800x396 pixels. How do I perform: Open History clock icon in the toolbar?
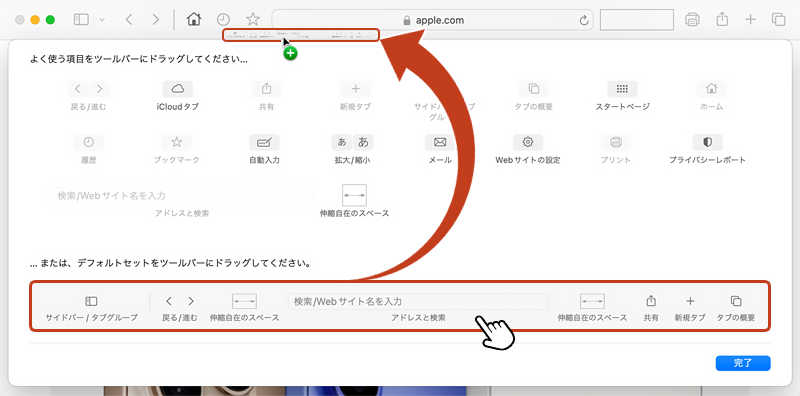[223, 20]
